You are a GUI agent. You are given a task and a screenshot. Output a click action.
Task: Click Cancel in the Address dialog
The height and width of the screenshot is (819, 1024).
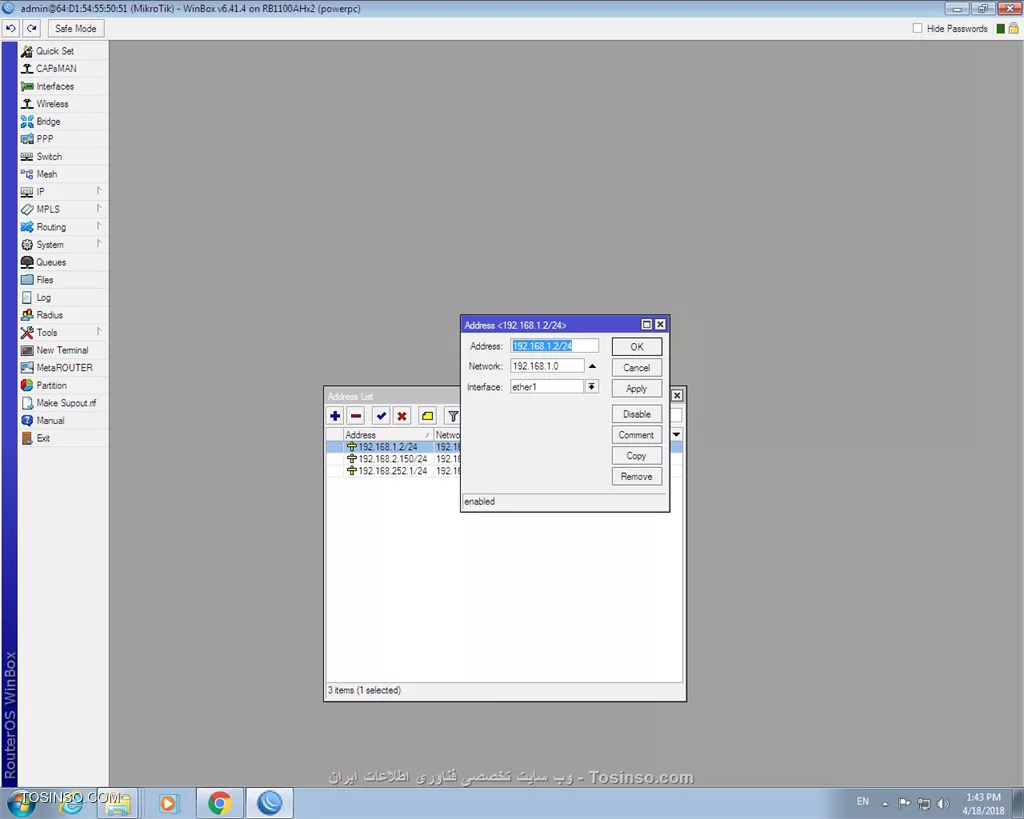tap(637, 368)
